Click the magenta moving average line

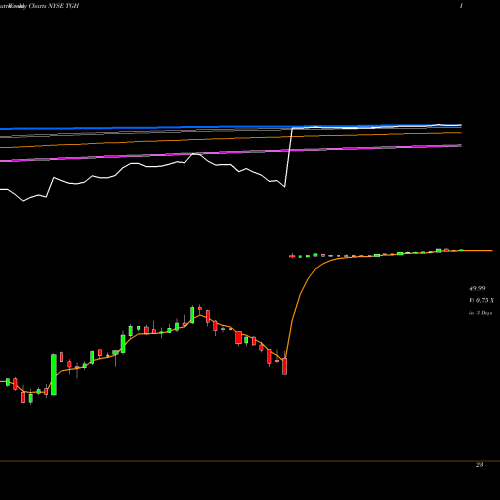pyautogui.click(x=231, y=153)
